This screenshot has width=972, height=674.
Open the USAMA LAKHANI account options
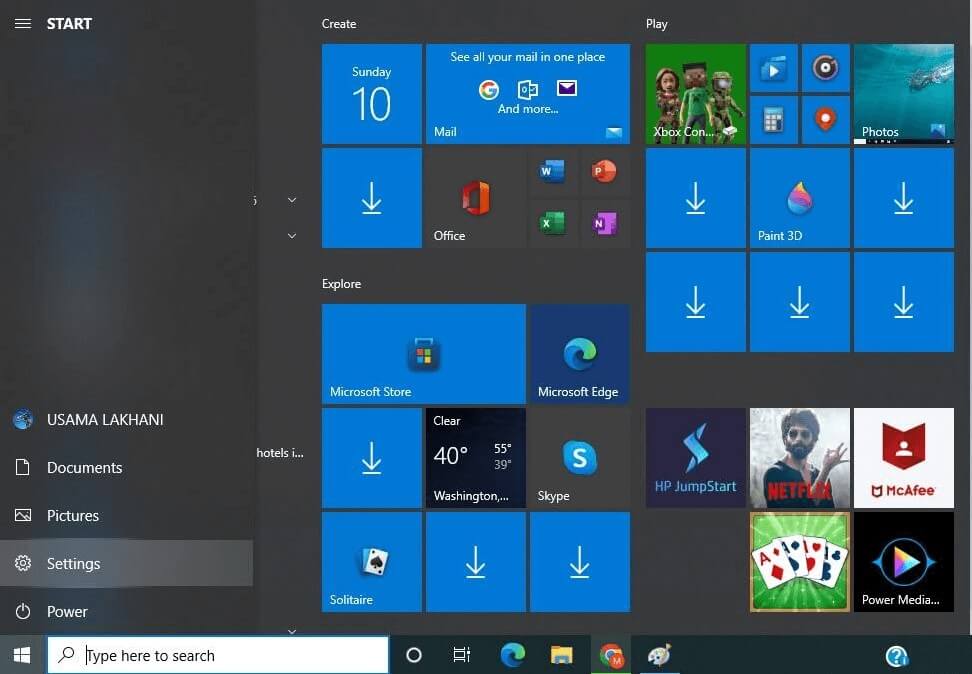pos(126,420)
